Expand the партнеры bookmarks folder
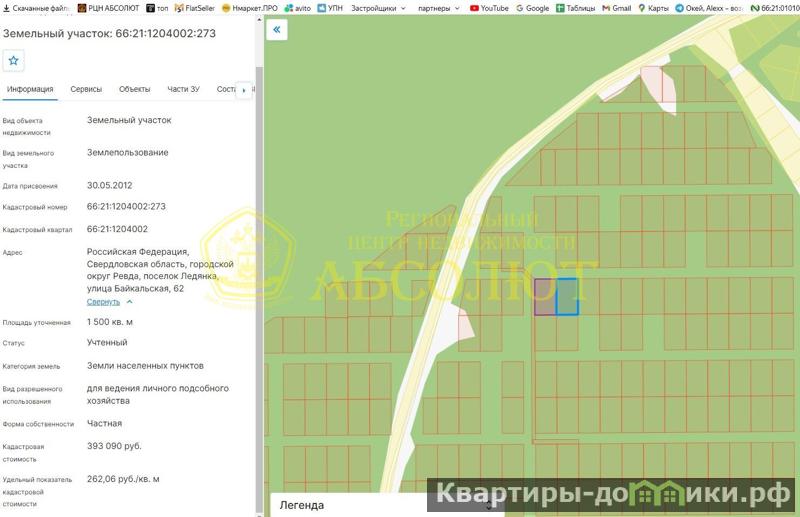The width and height of the screenshot is (800, 517). click(438, 8)
